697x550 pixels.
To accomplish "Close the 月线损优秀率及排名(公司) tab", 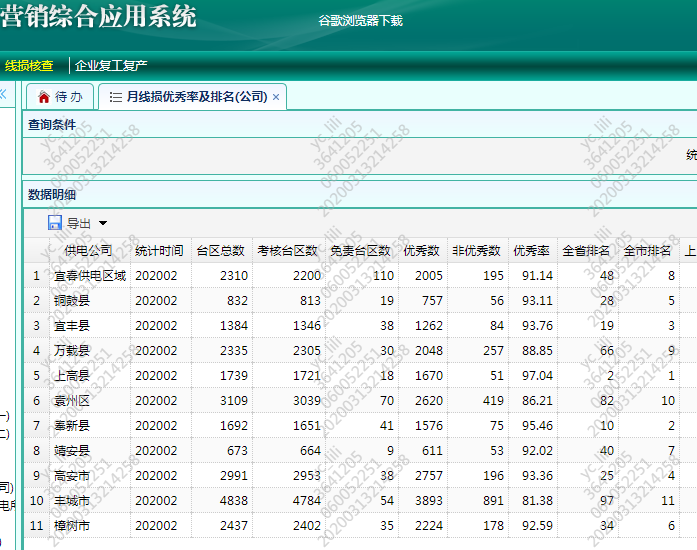I will (x=276, y=97).
